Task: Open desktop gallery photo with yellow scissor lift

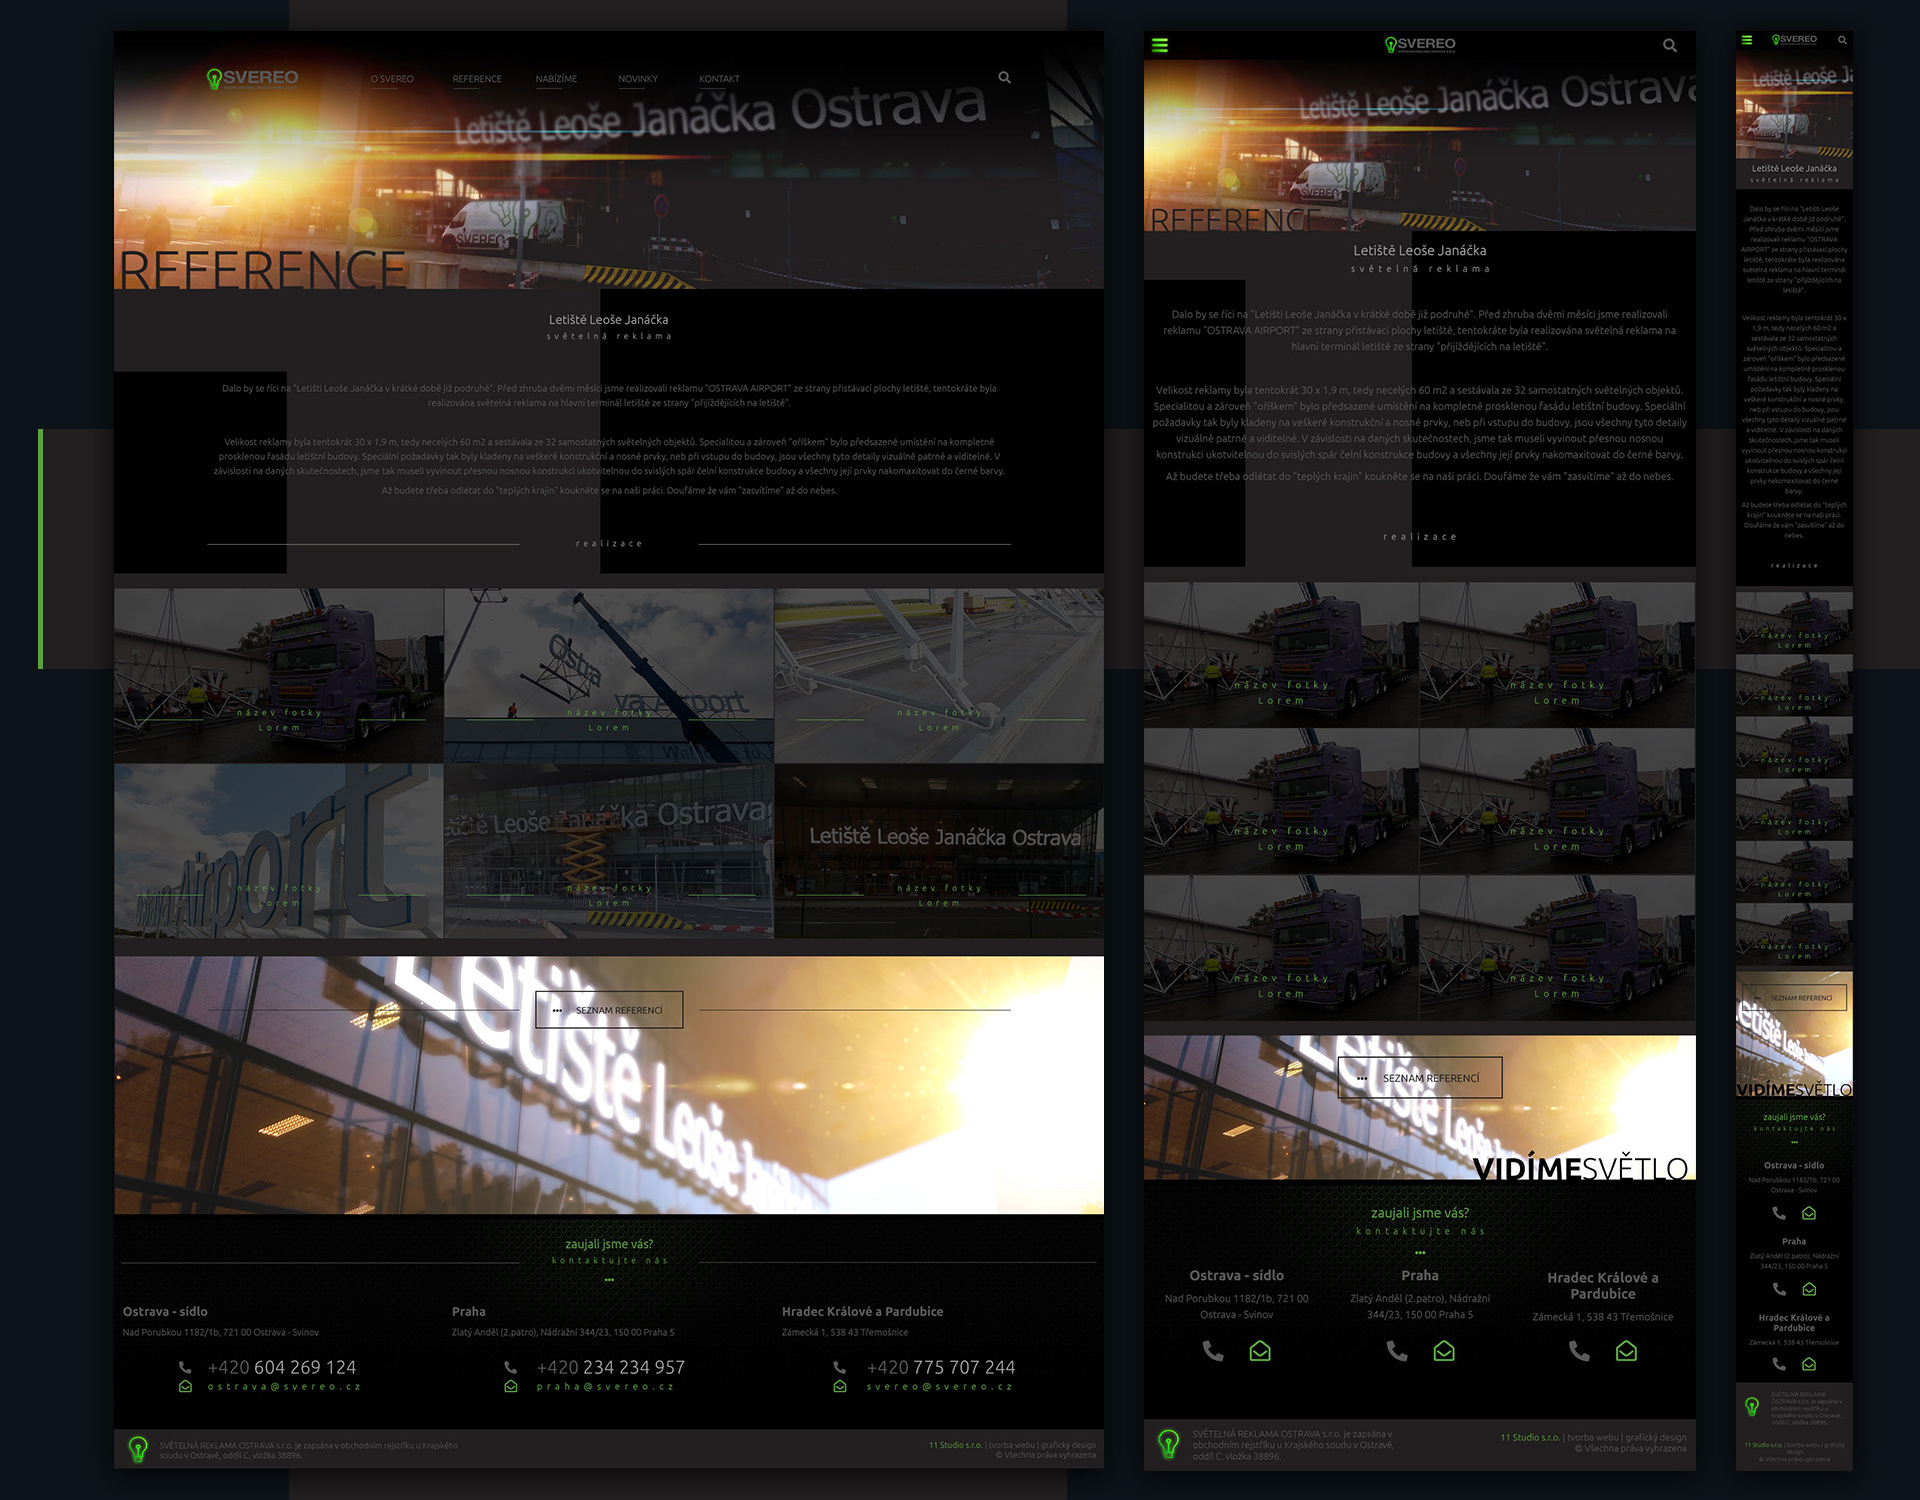Action: click(x=609, y=851)
